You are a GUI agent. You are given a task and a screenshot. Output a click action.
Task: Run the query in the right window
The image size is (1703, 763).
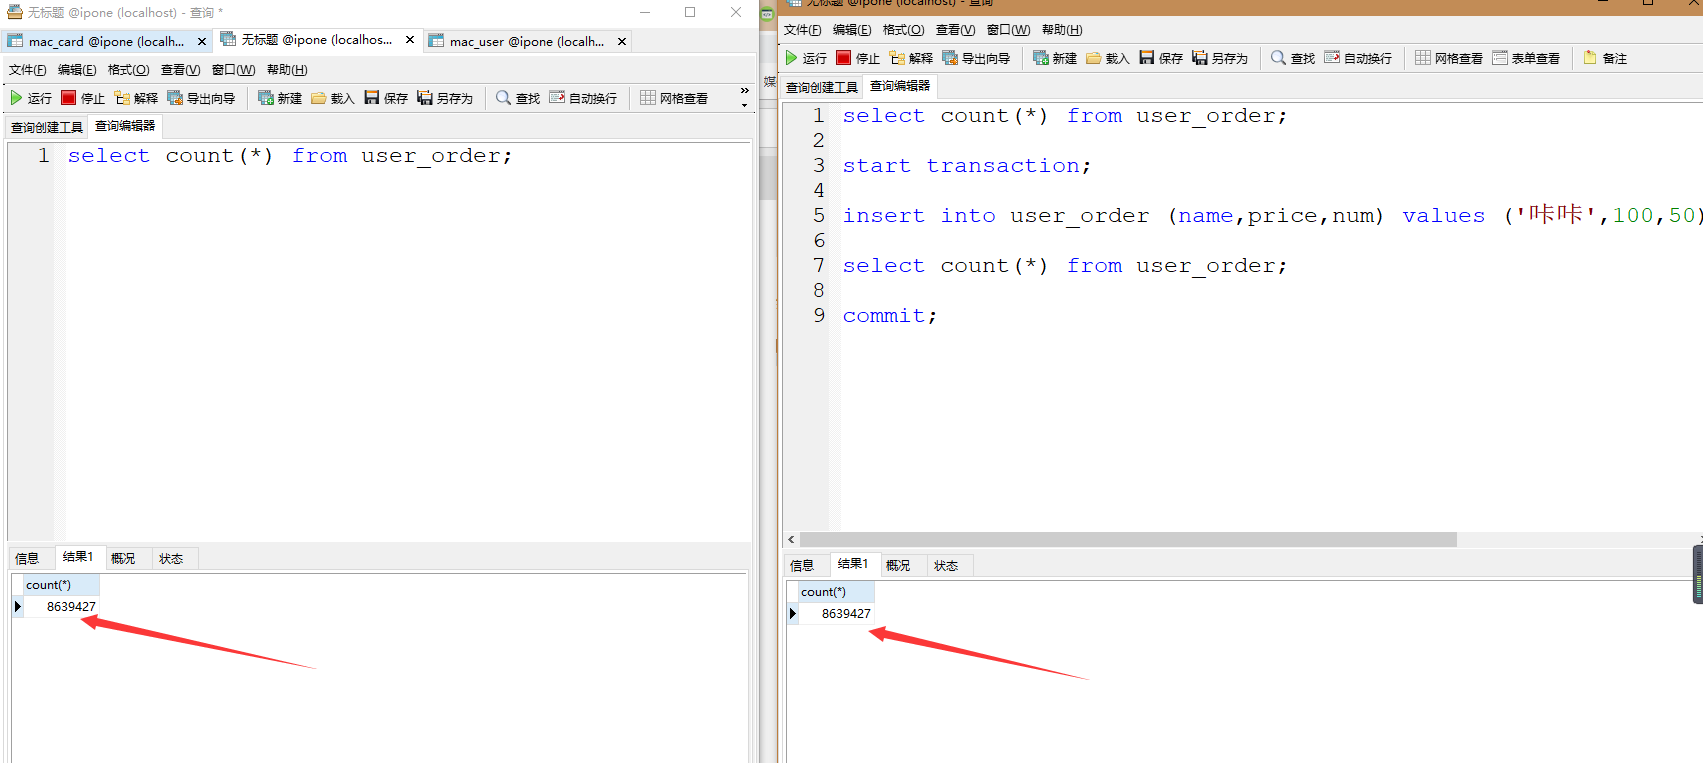[806, 58]
